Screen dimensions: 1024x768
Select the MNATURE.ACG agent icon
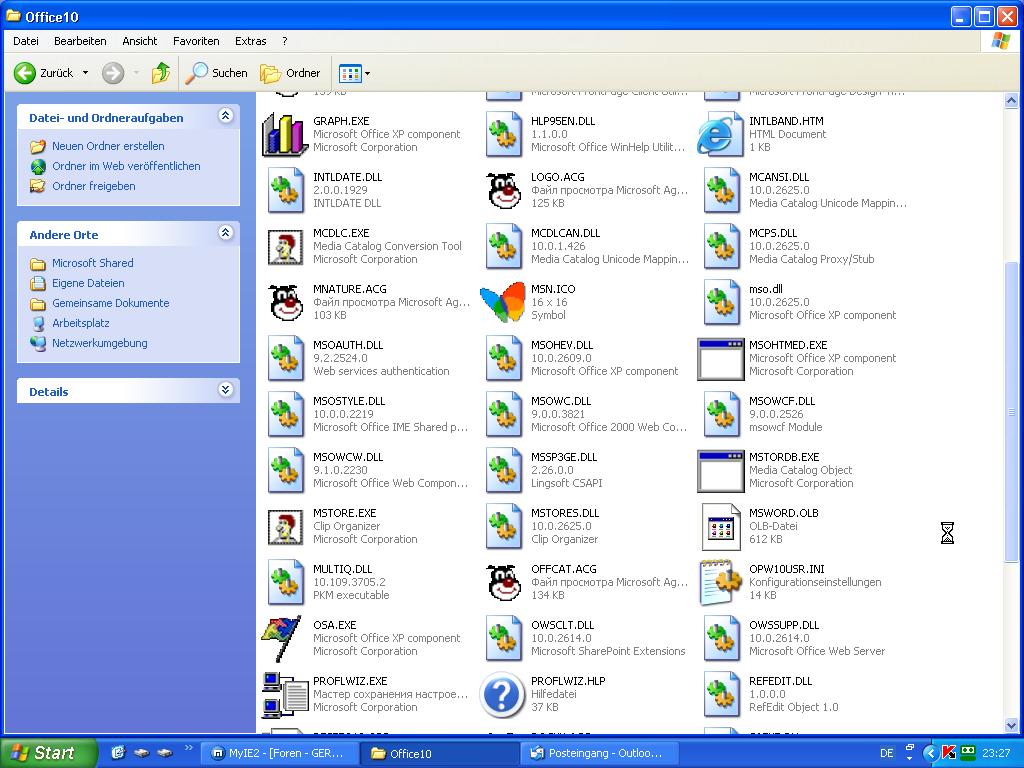pos(285,302)
